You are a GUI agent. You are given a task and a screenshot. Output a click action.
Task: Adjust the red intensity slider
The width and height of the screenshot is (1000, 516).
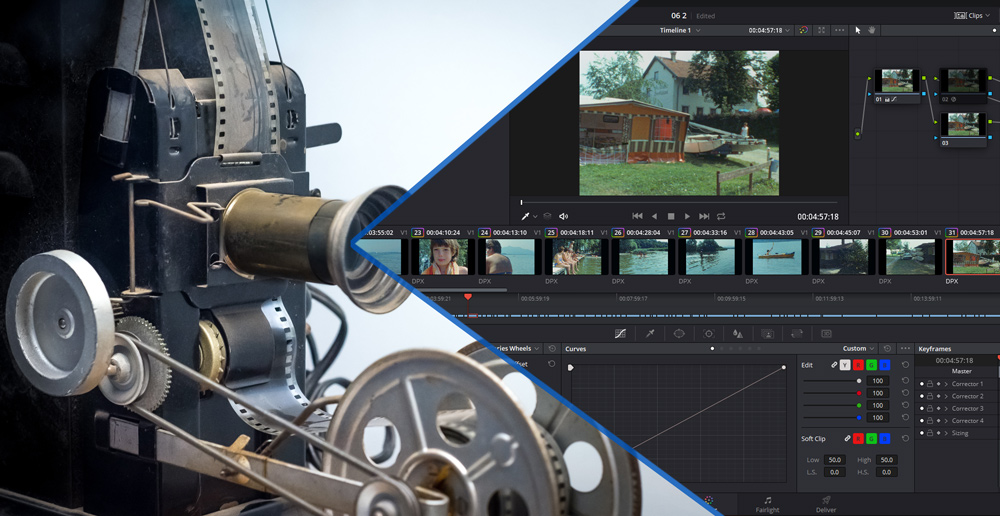832,394
